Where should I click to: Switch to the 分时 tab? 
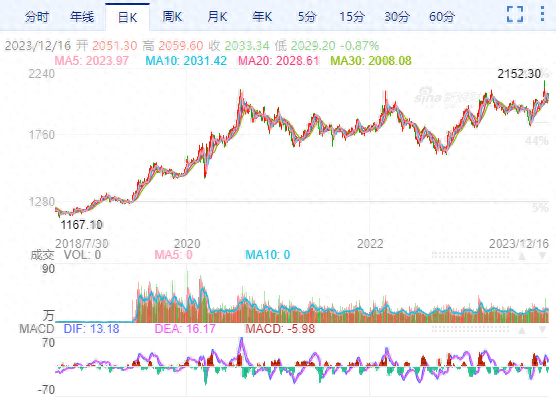tap(37, 17)
